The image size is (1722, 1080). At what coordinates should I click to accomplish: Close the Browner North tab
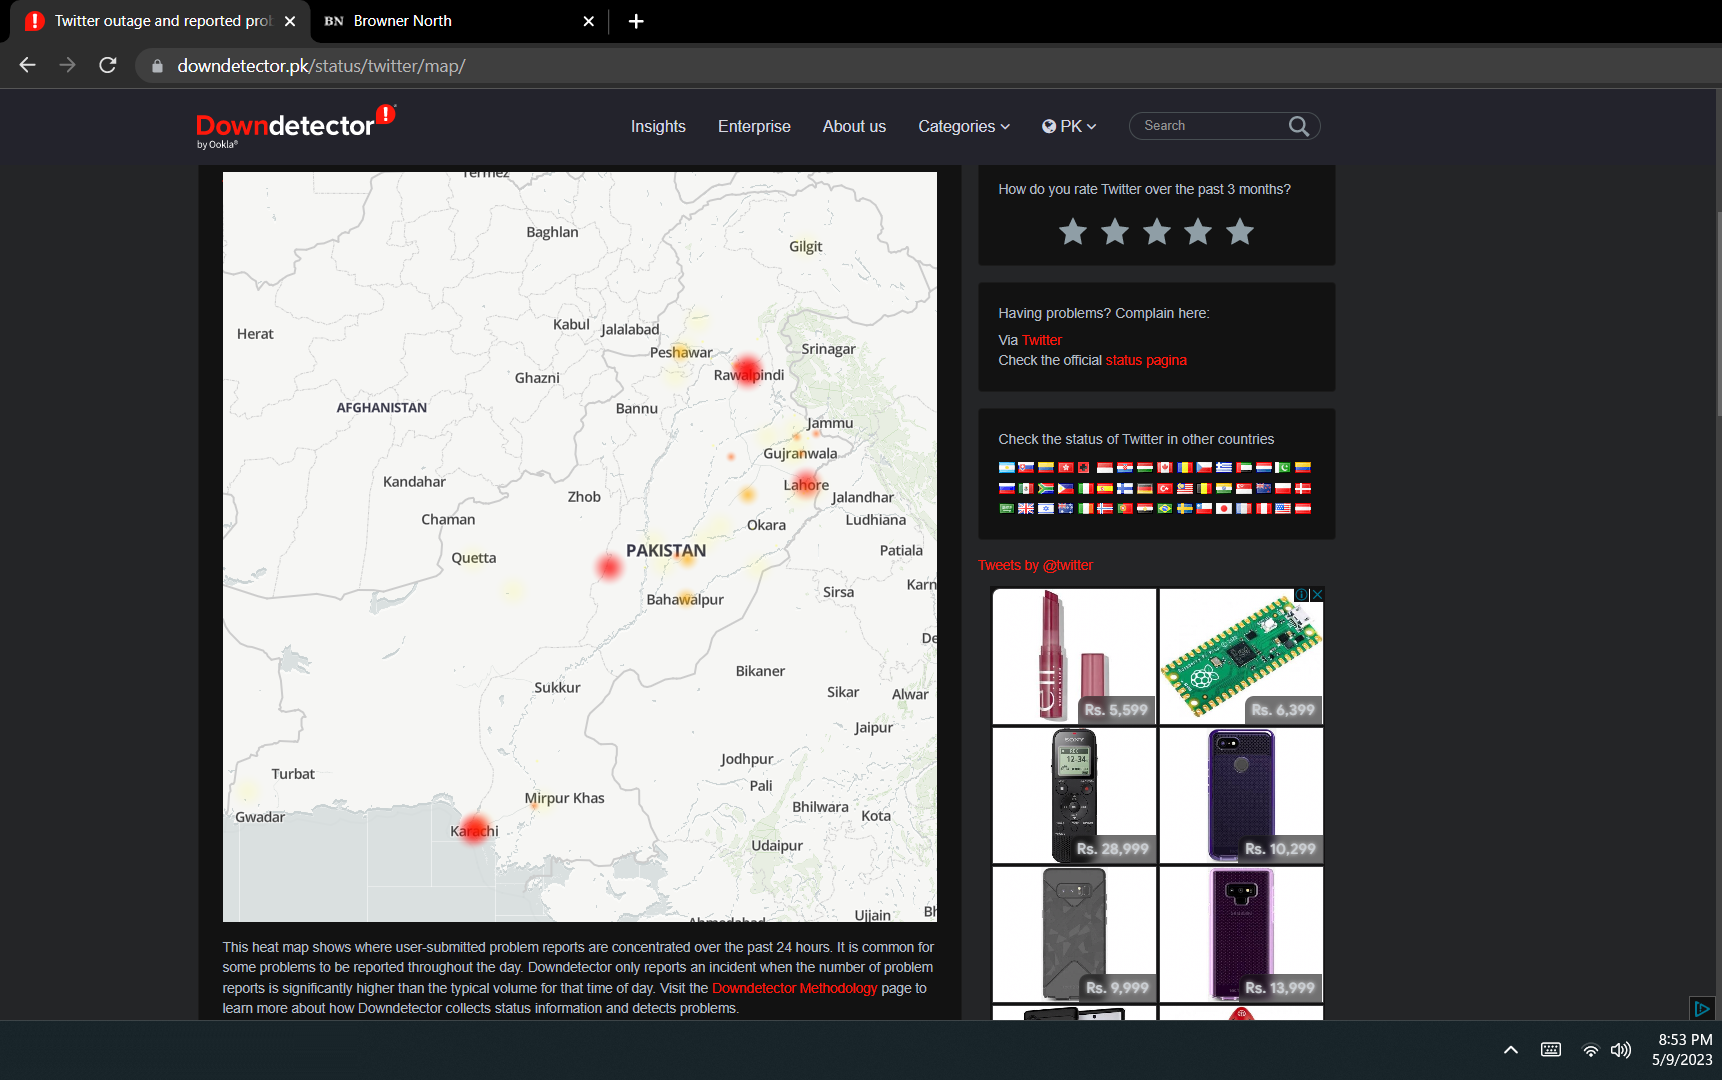589,21
